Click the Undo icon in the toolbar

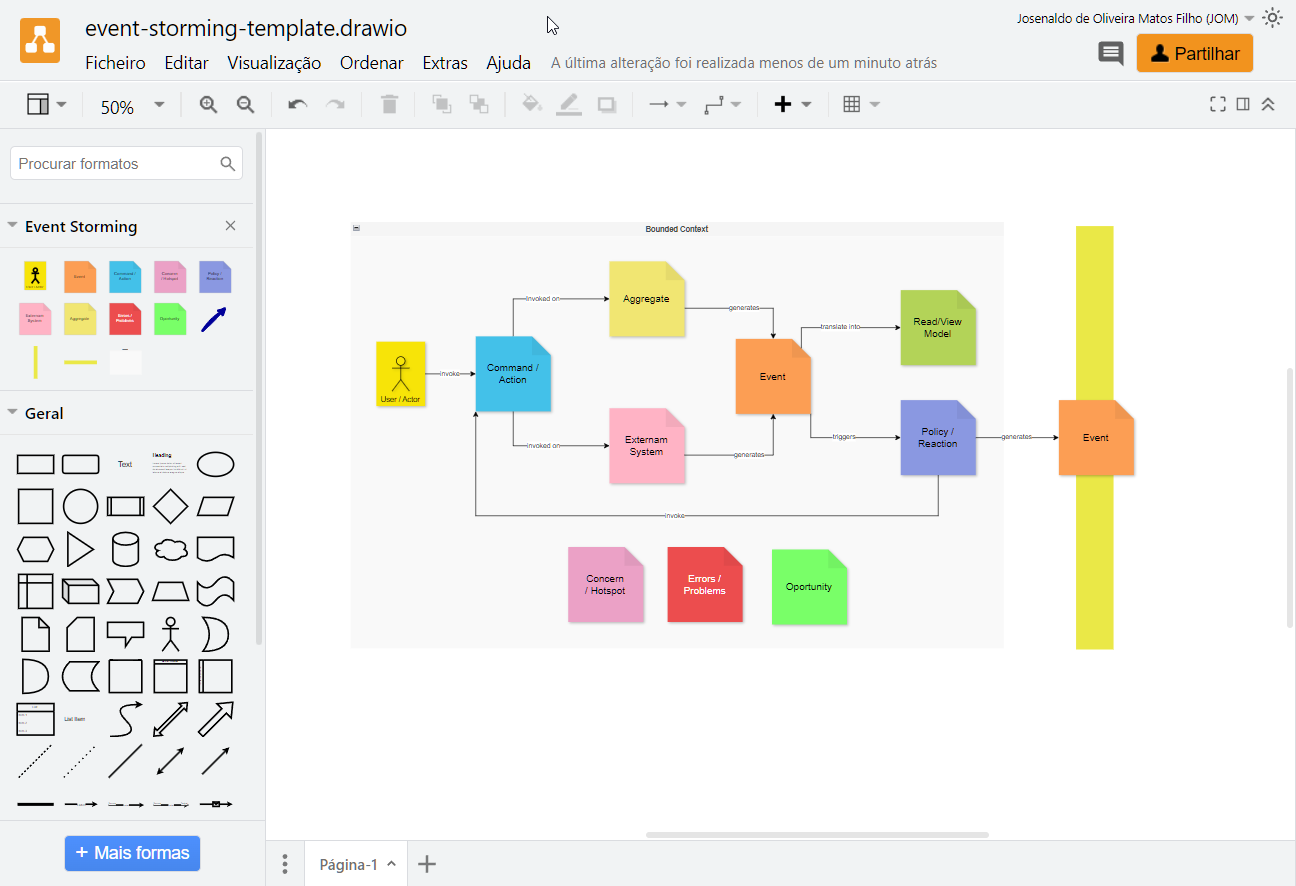pyautogui.click(x=297, y=104)
